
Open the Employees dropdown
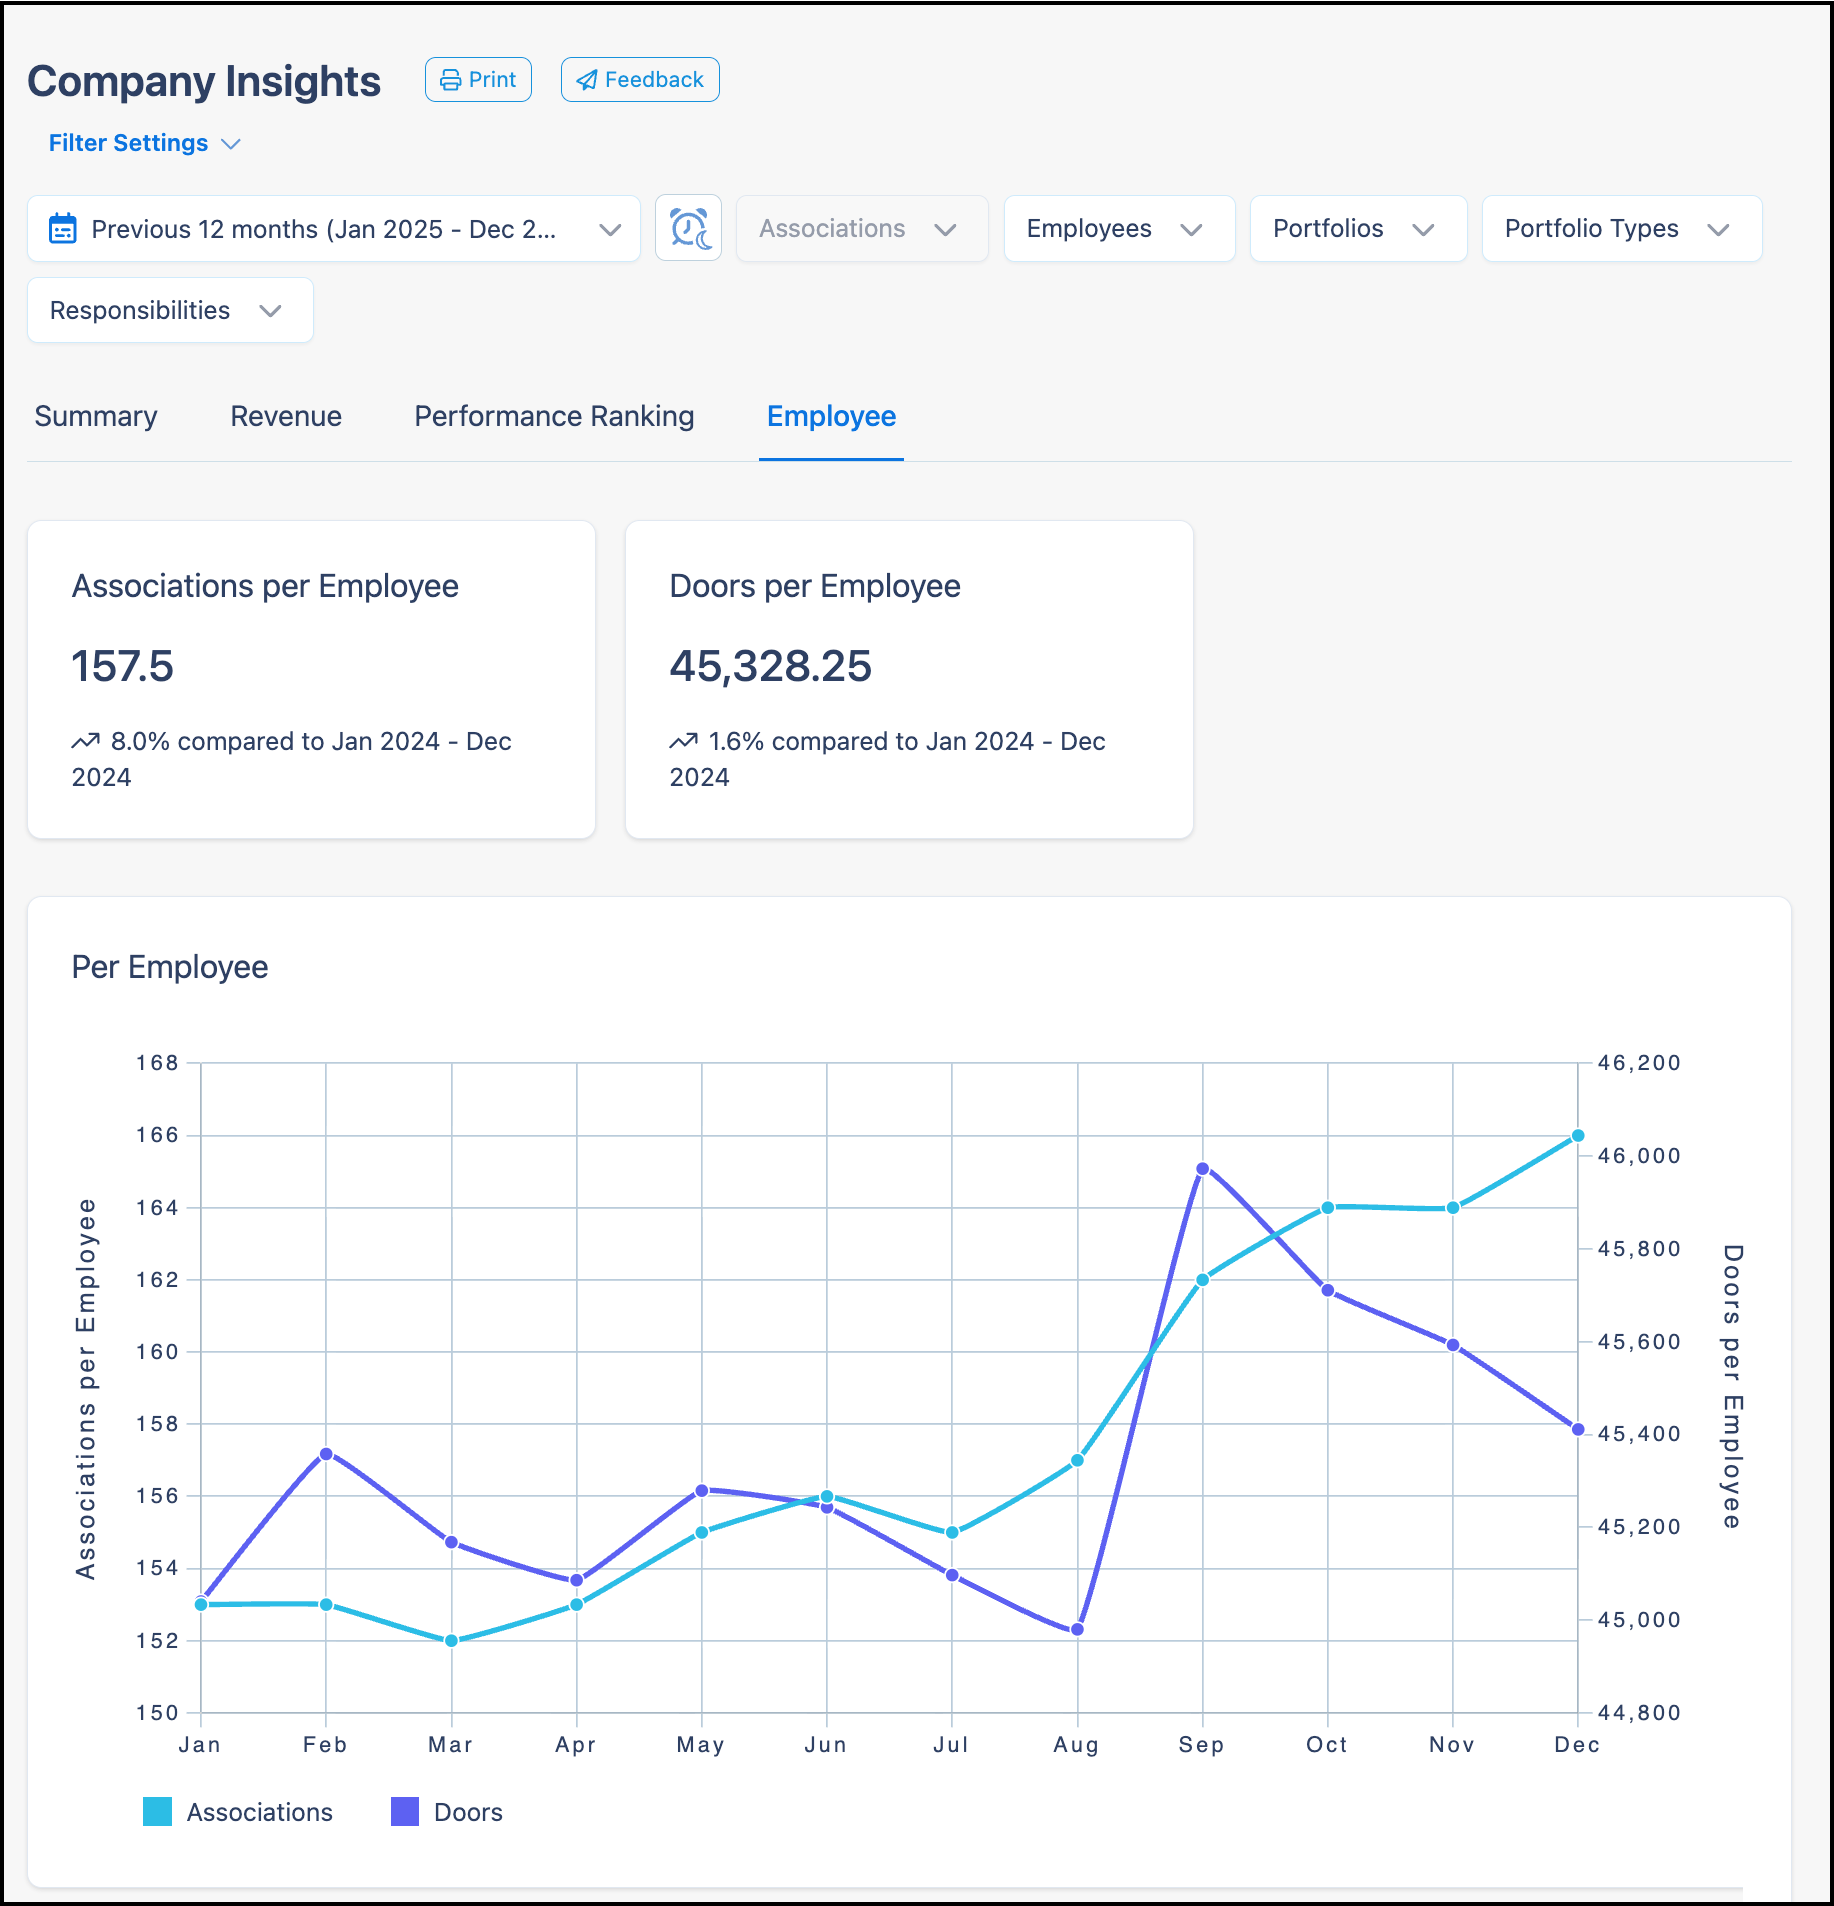click(x=1117, y=228)
